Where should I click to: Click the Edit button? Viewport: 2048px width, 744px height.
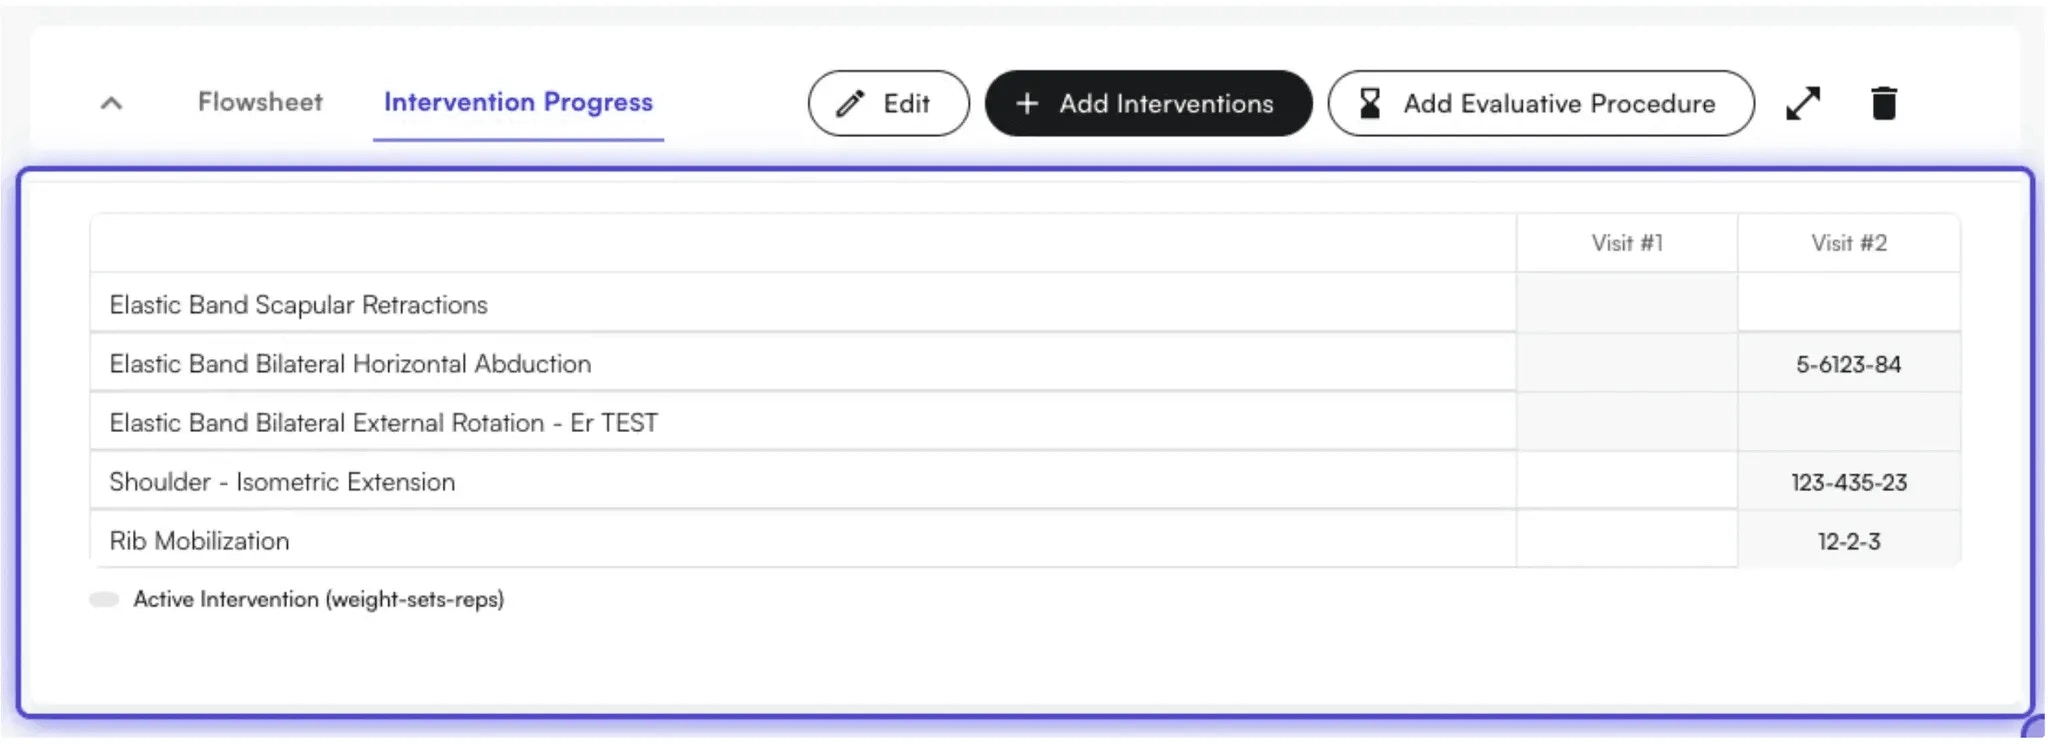tap(888, 103)
